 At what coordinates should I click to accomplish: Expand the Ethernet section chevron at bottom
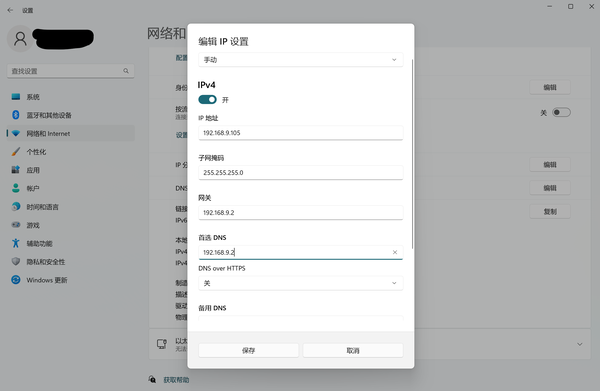click(x=580, y=344)
